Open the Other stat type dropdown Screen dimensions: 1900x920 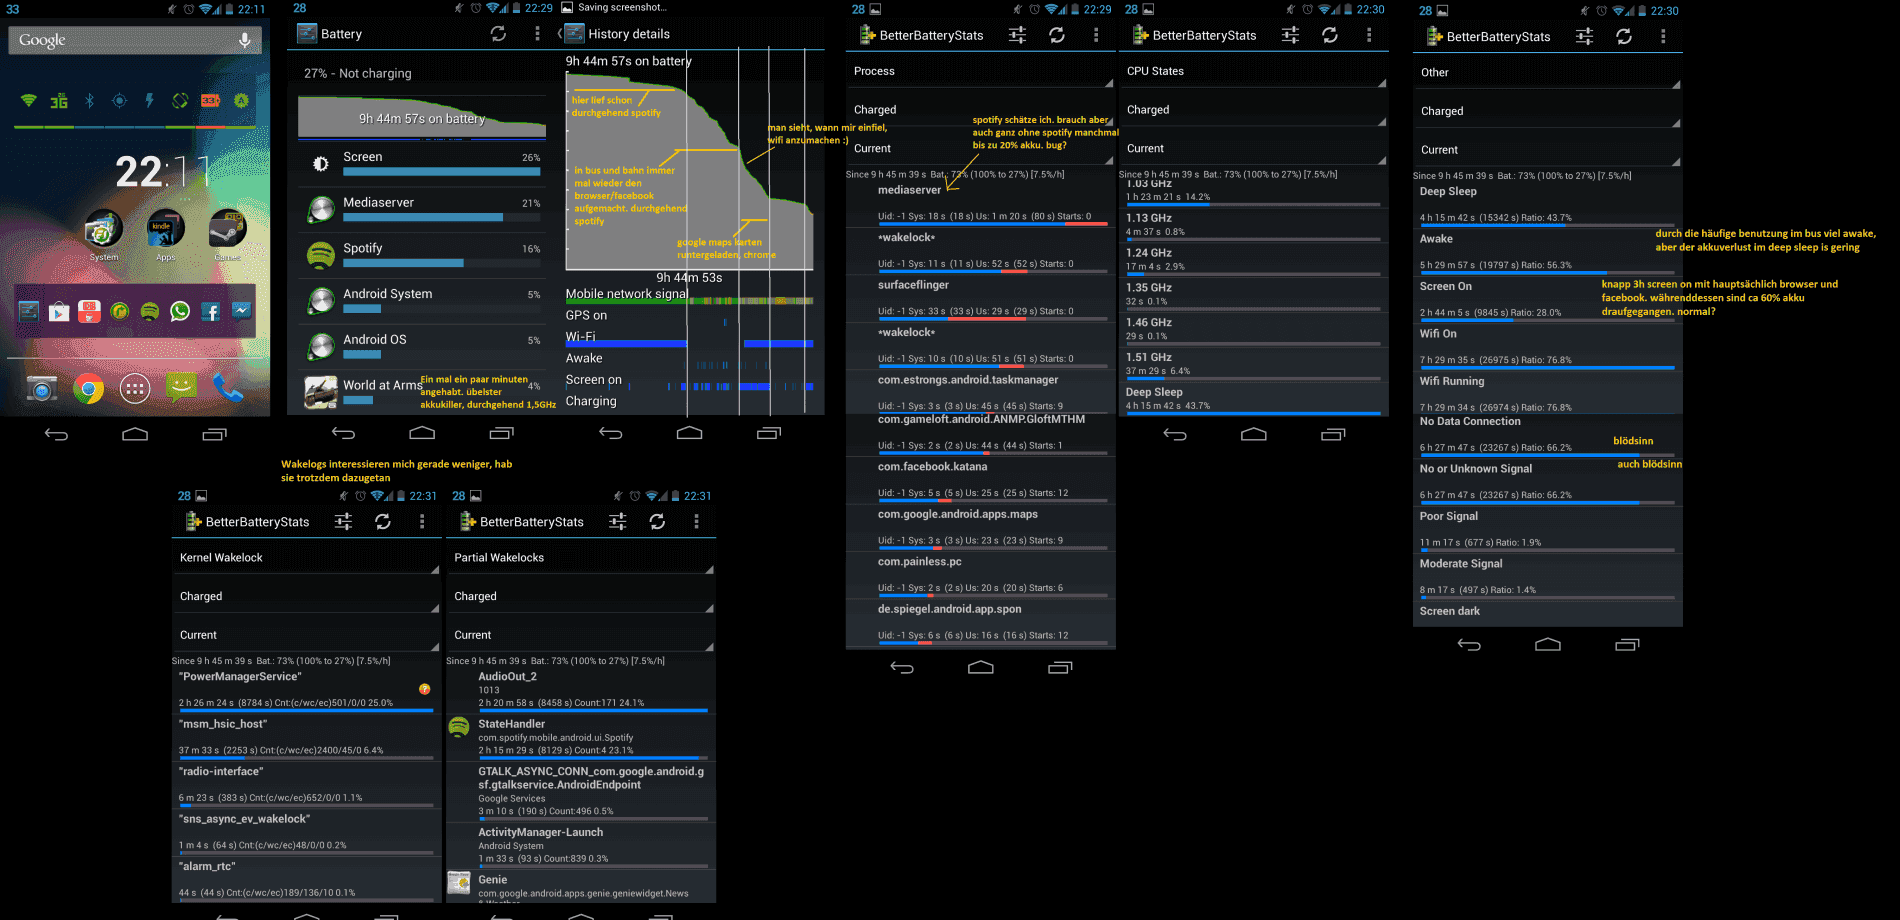(1547, 72)
